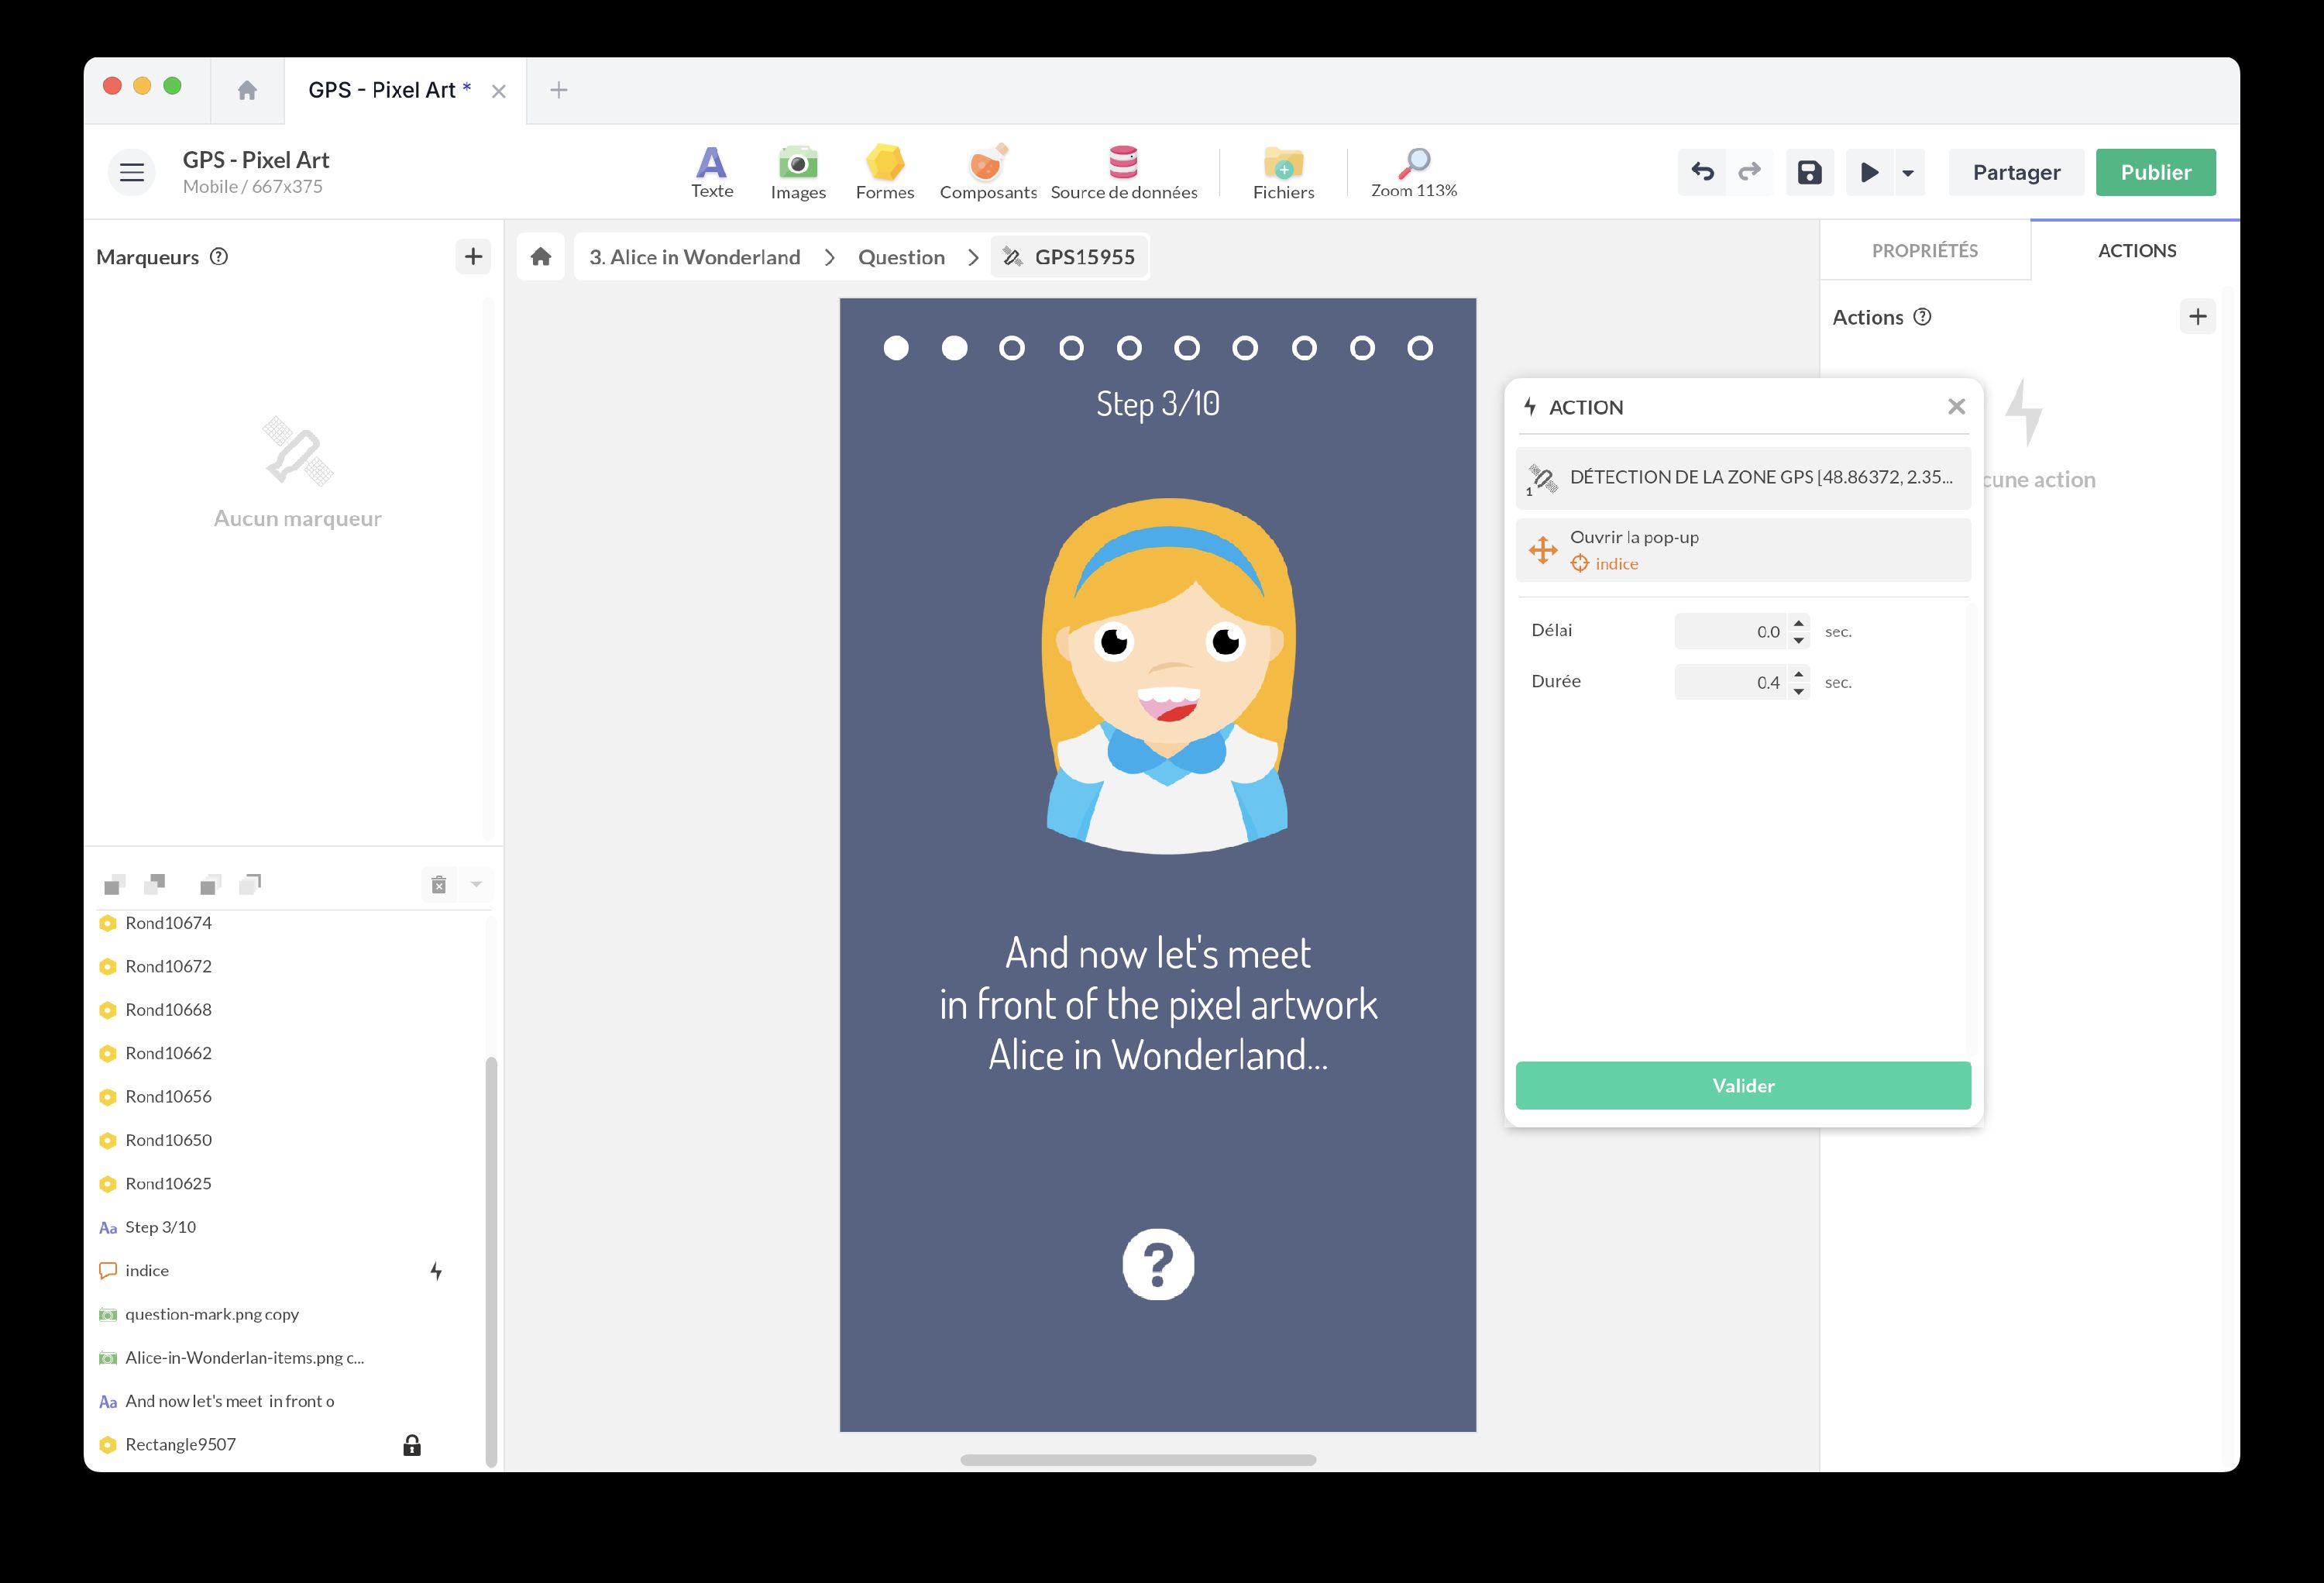Click the Durée input field
This screenshot has height=1583, width=2324.
point(1730,682)
